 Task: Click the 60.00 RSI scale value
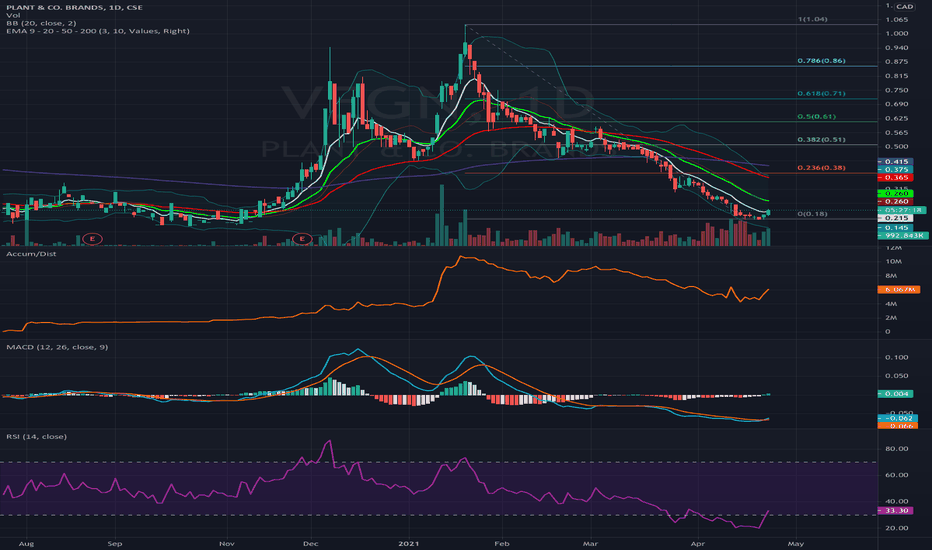[x=896, y=474]
